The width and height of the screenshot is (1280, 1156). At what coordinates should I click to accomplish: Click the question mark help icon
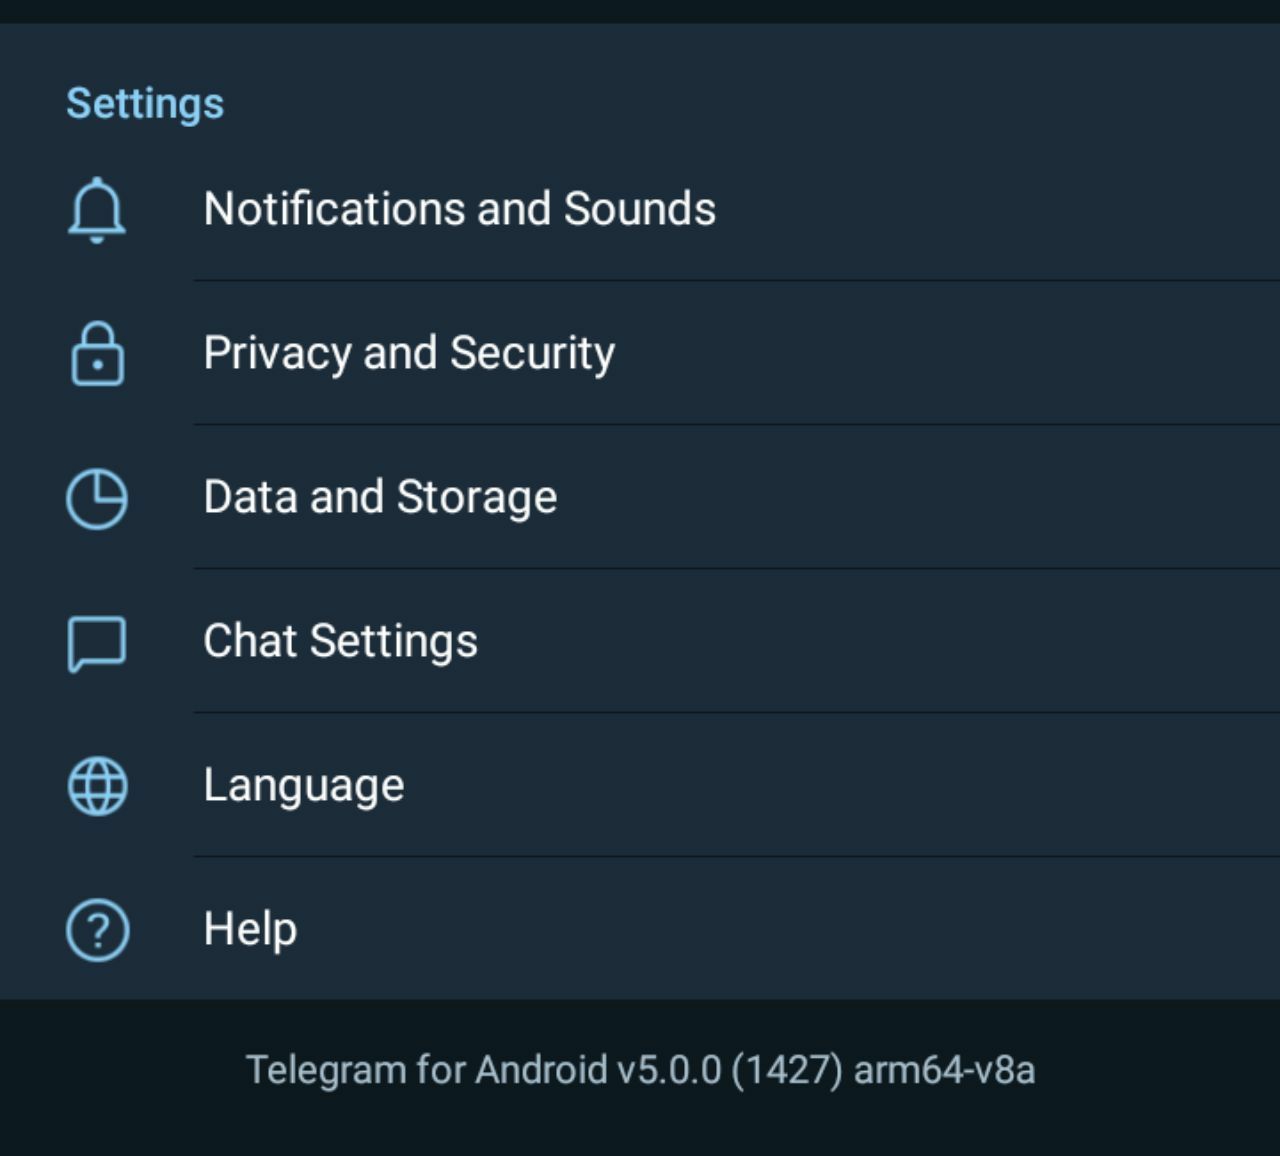click(97, 930)
